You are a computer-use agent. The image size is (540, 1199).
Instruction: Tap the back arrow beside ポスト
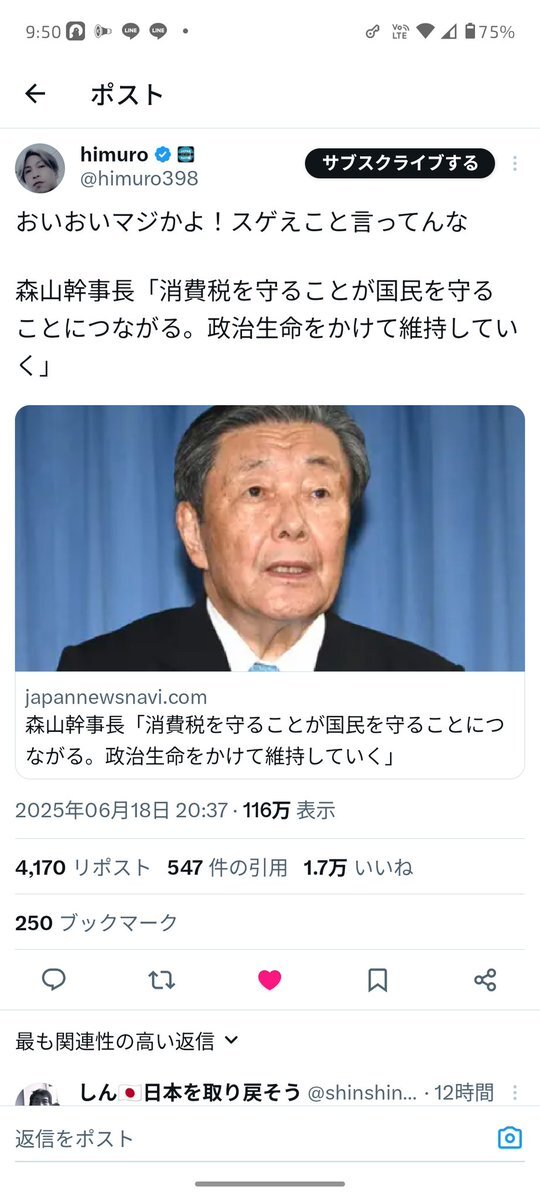[x=35, y=93]
